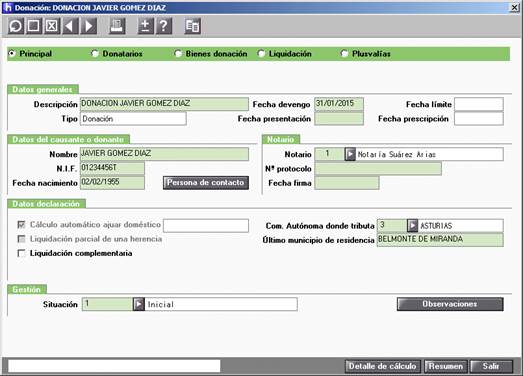Click Detalle de cálculo button
Screen dimensions: 523x376
(383, 366)
